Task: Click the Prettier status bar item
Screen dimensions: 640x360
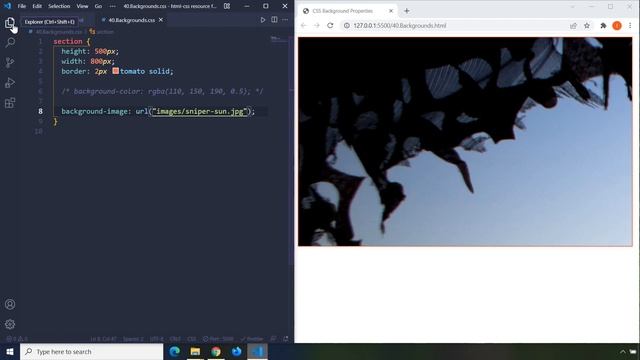Action: click(252, 339)
